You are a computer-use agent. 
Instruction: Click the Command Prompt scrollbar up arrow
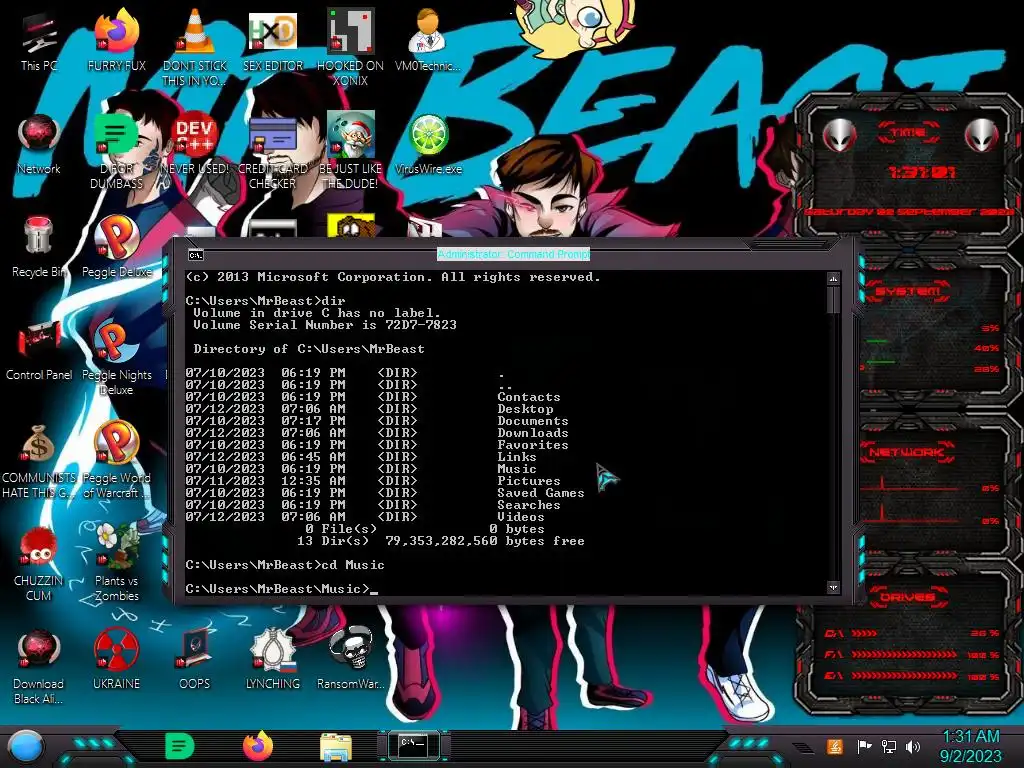click(x=833, y=280)
